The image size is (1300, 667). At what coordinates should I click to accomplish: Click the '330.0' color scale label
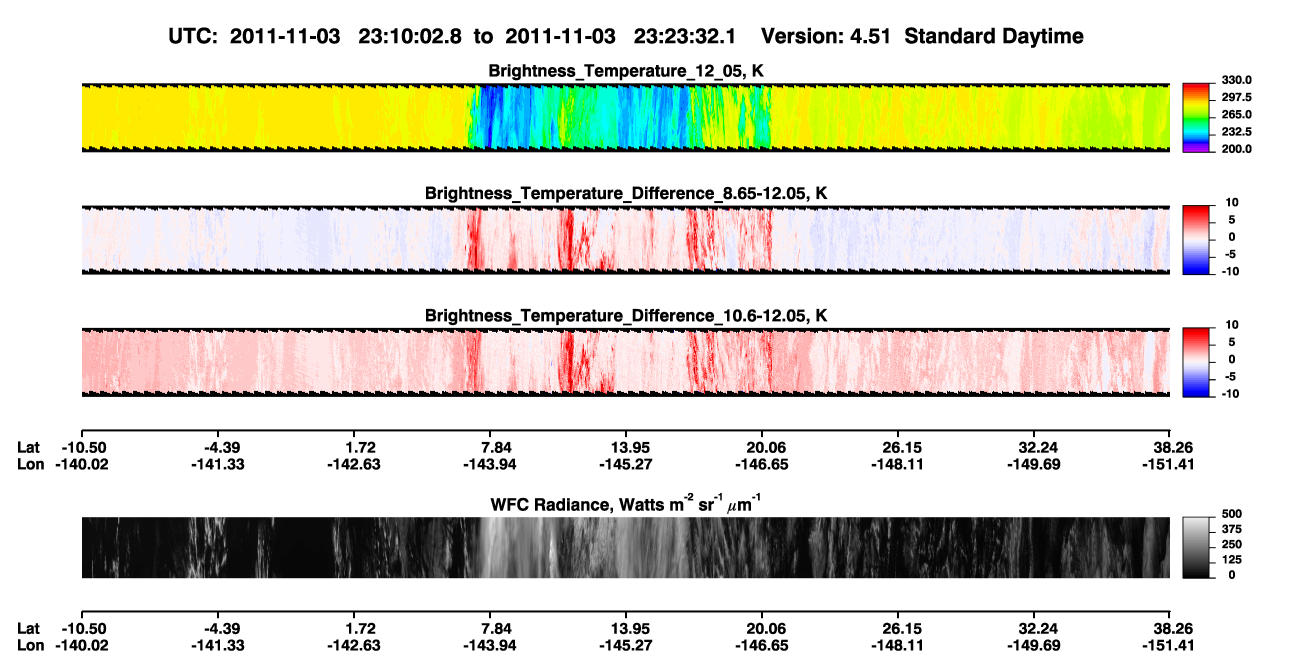1236,80
